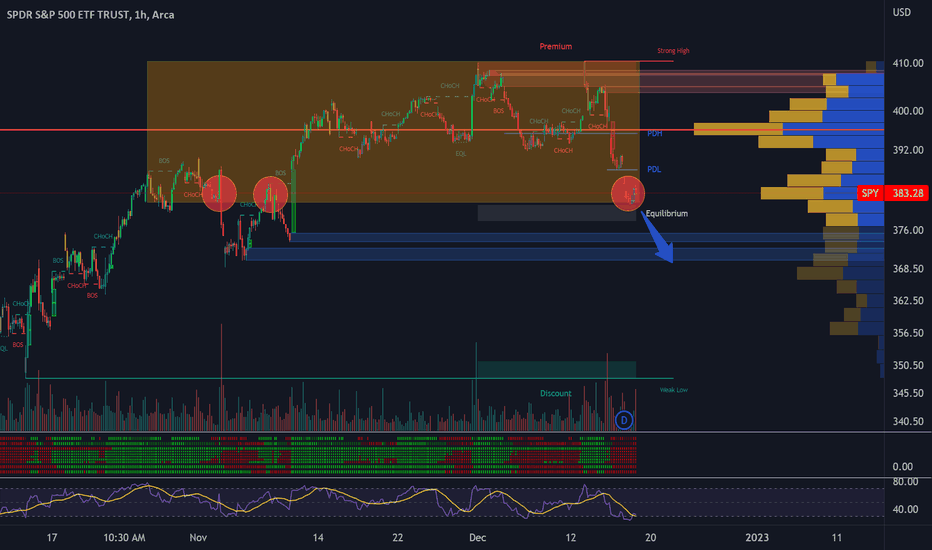This screenshot has height=550, width=932.
Task: Click the 40.00 oscillator scale value
Action: pos(905,510)
